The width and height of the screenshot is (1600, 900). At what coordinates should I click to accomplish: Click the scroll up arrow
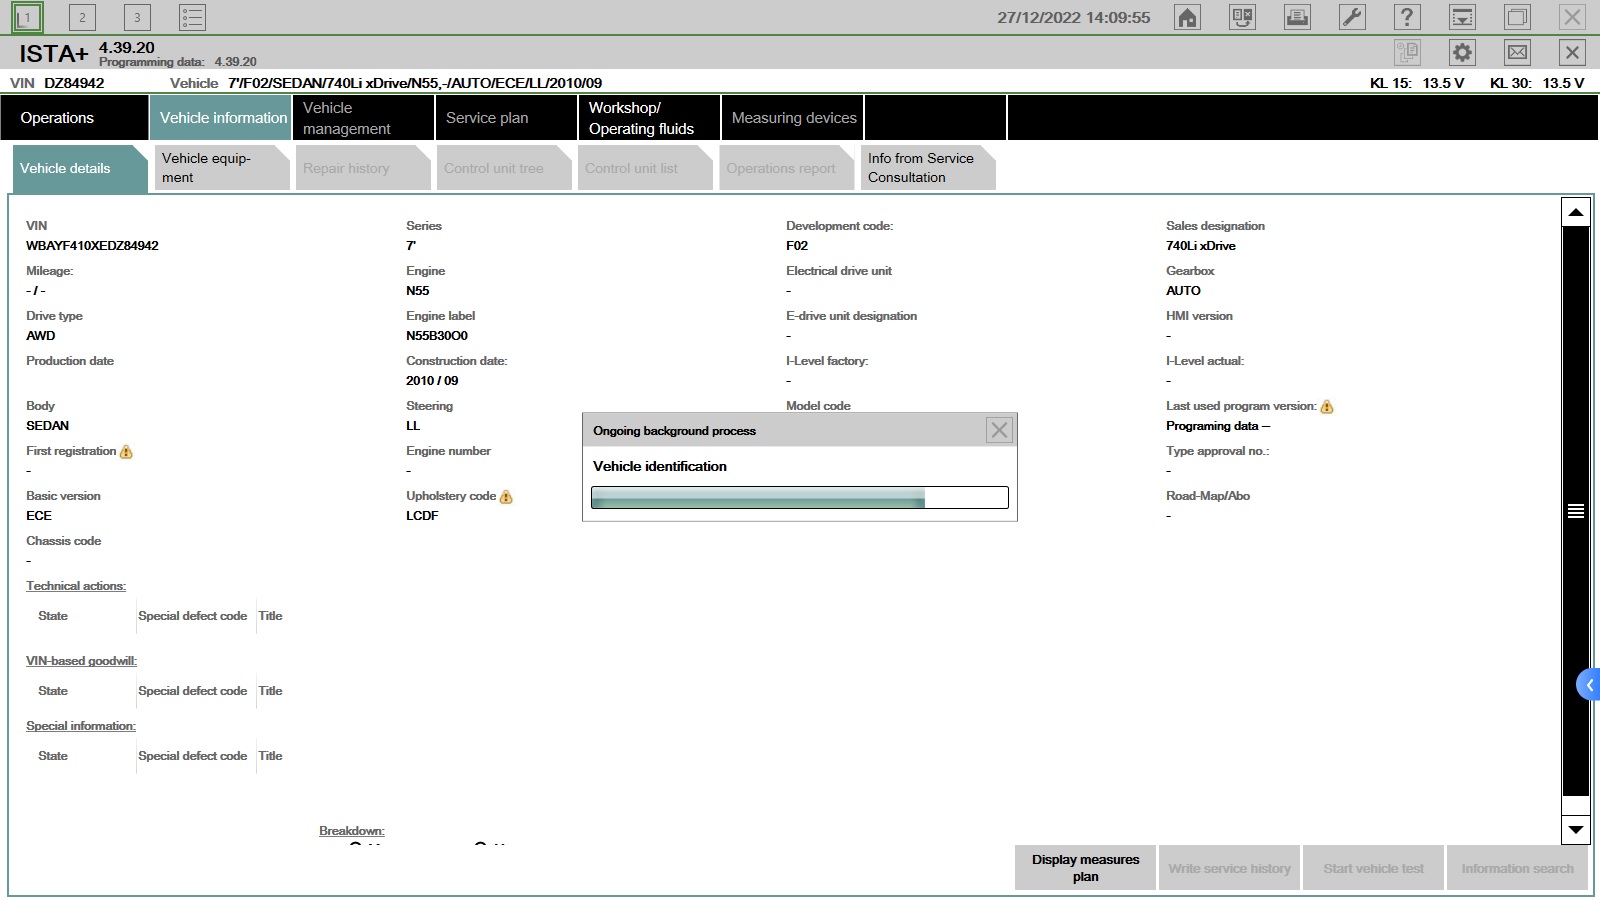point(1575,212)
